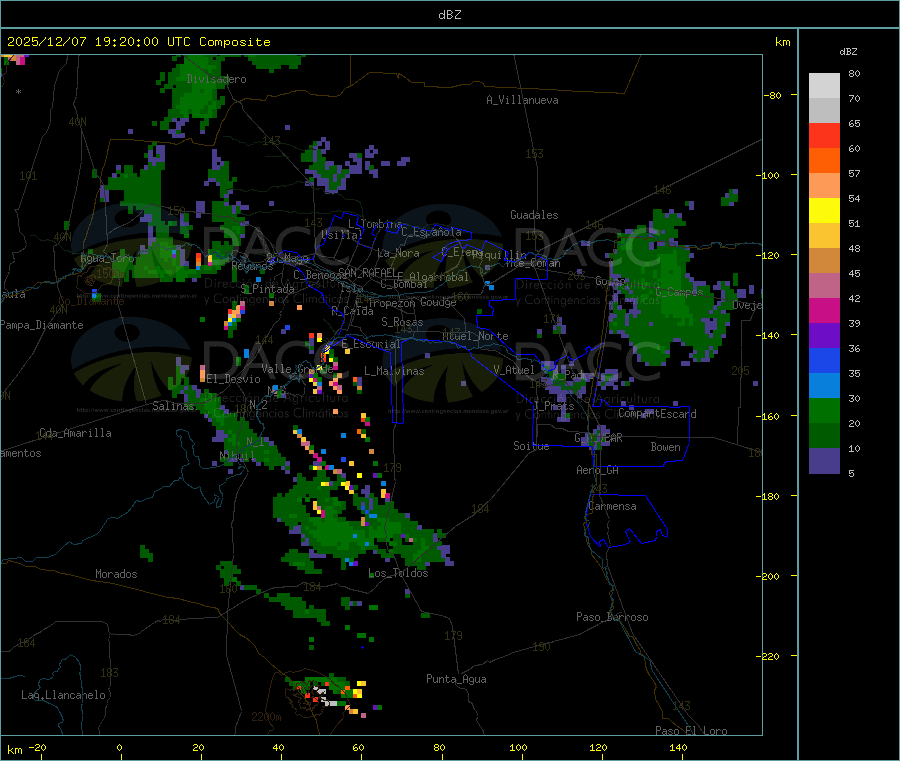Select the magenta 39-42 dBZ legend band
Image resolution: width=900 pixels, height=761 pixels.
click(x=824, y=310)
